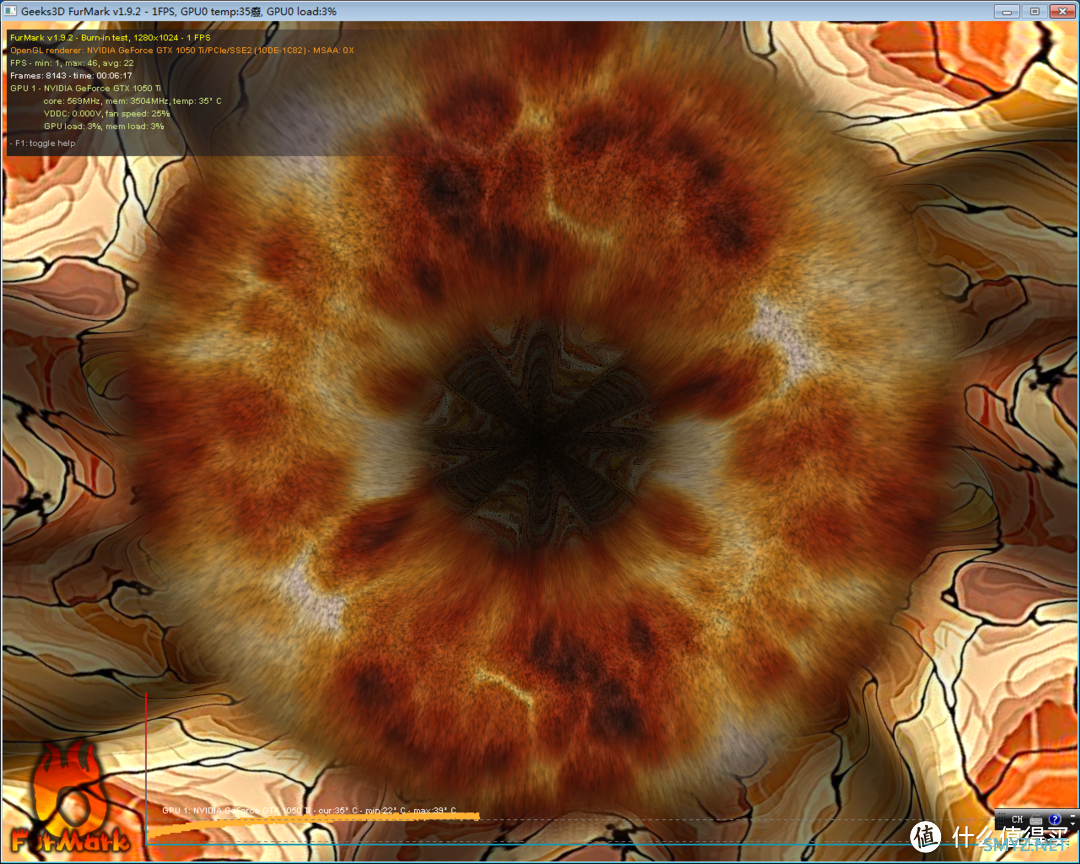
Task: Open the language bar options arrow
Action: pos(1072,824)
